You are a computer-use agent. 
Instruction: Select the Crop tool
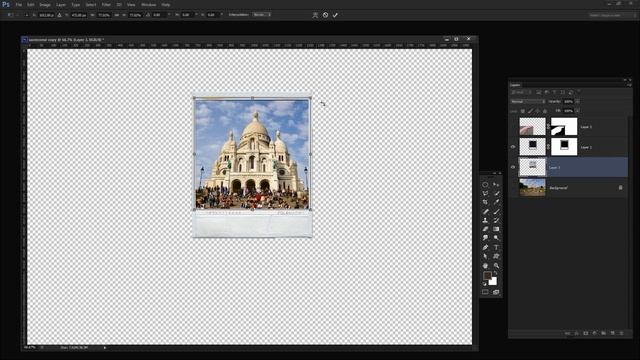(x=485, y=202)
